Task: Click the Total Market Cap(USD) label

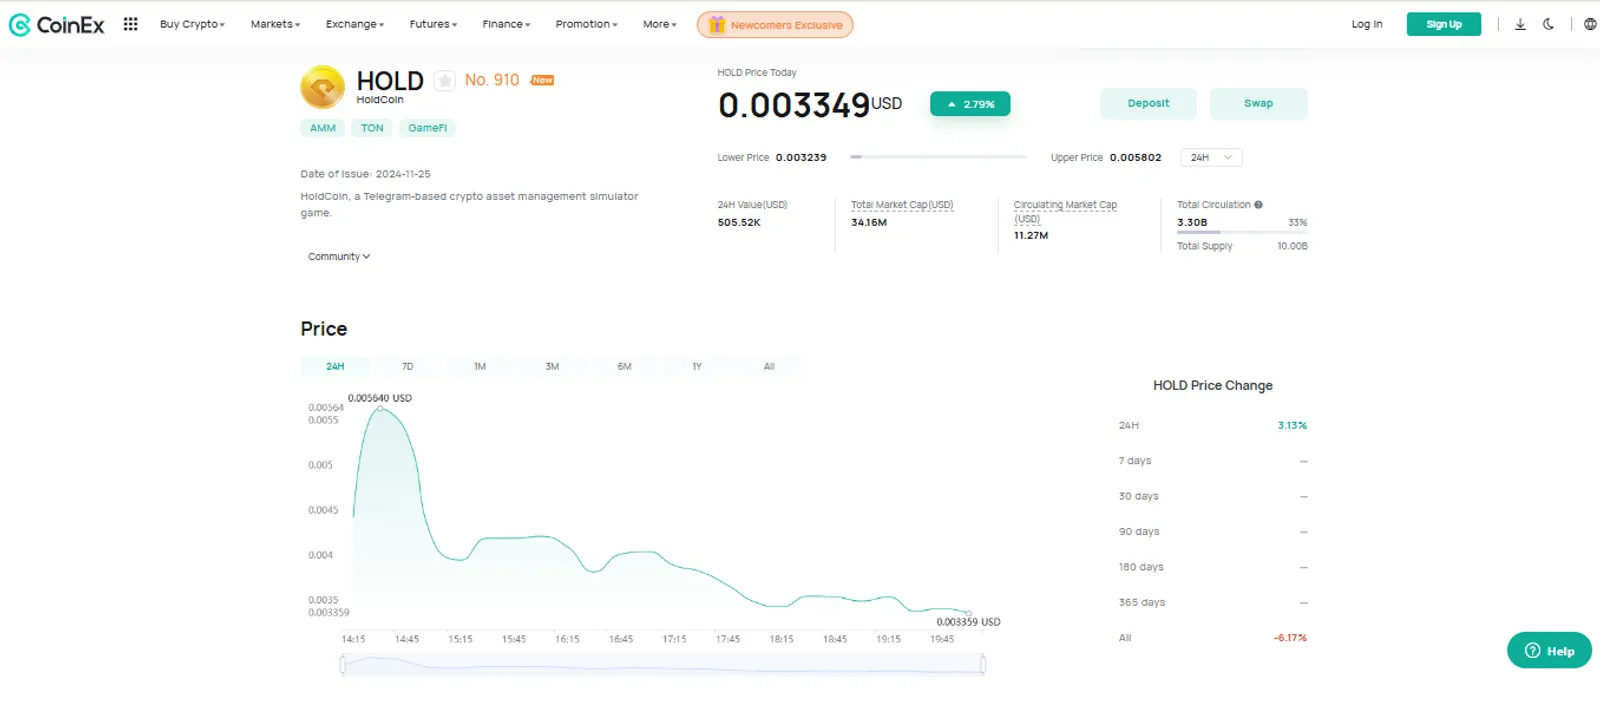Action: click(x=902, y=205)
